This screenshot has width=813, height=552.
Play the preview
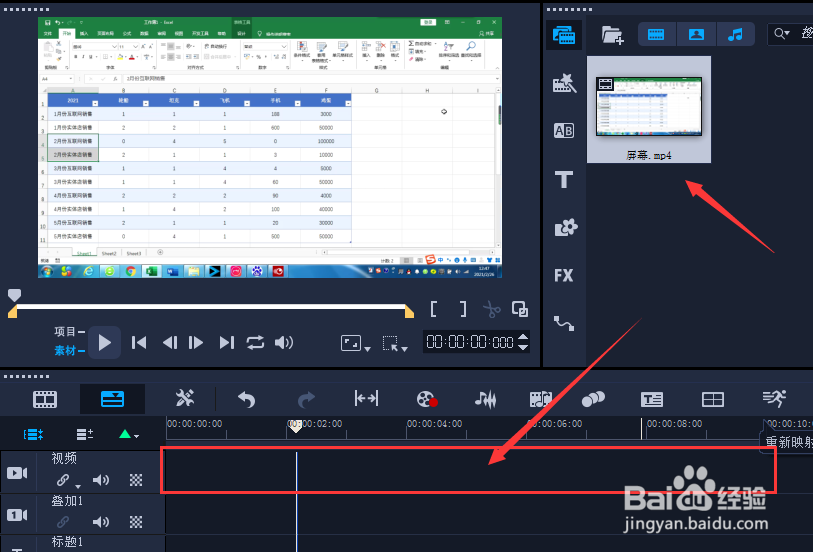(x=104, y=342)
